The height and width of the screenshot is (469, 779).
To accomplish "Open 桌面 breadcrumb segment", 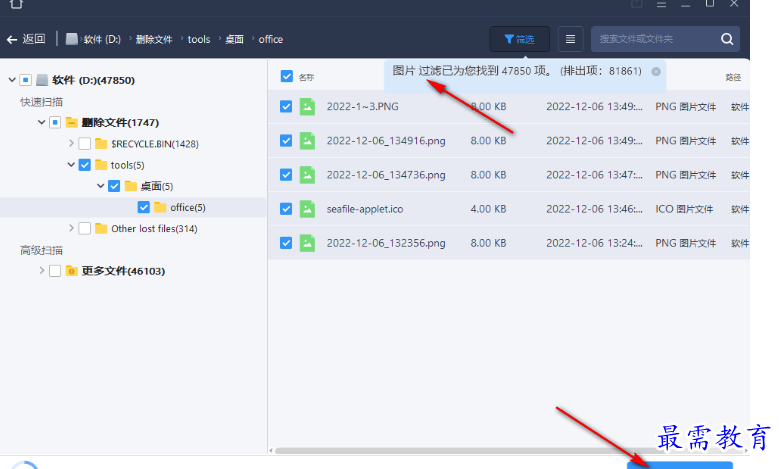I will click(234, 39).
